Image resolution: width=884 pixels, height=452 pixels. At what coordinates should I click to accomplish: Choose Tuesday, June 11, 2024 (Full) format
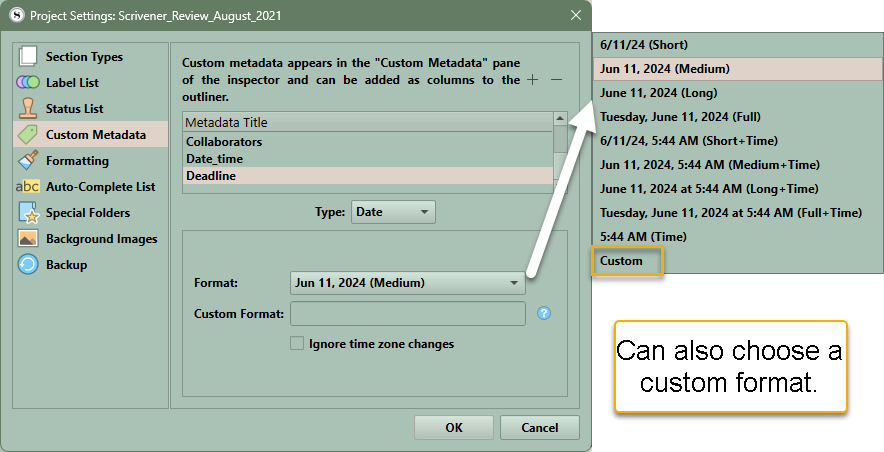[x=737, y=117]
